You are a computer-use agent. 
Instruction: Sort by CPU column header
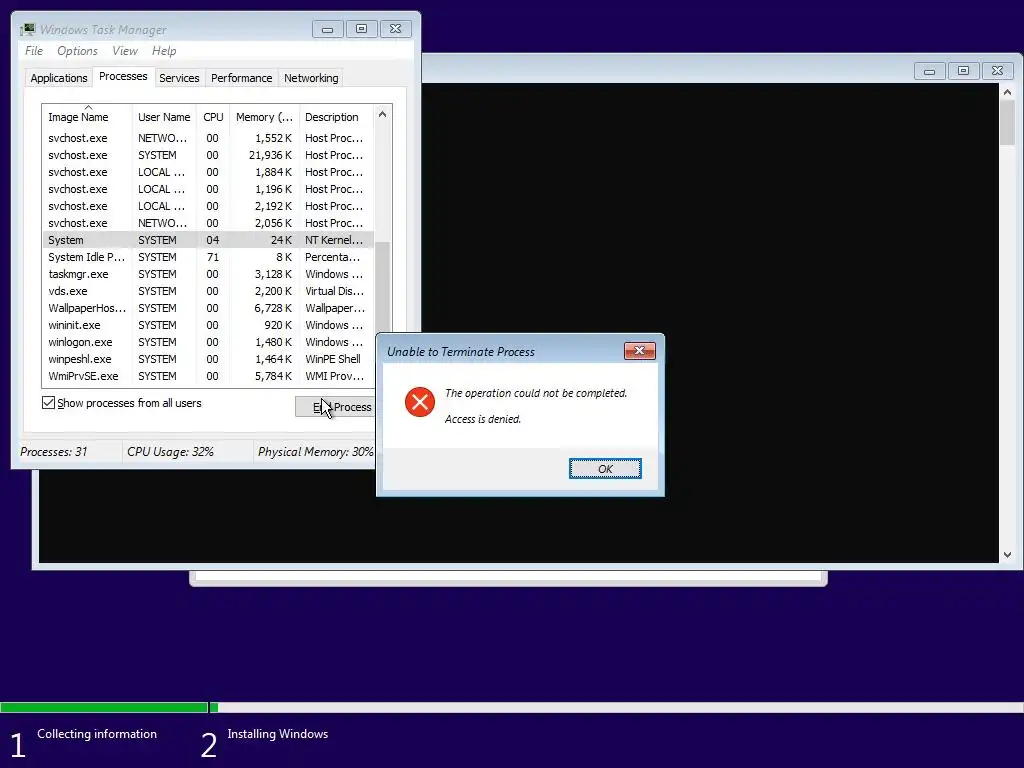[x=213, y=117]
